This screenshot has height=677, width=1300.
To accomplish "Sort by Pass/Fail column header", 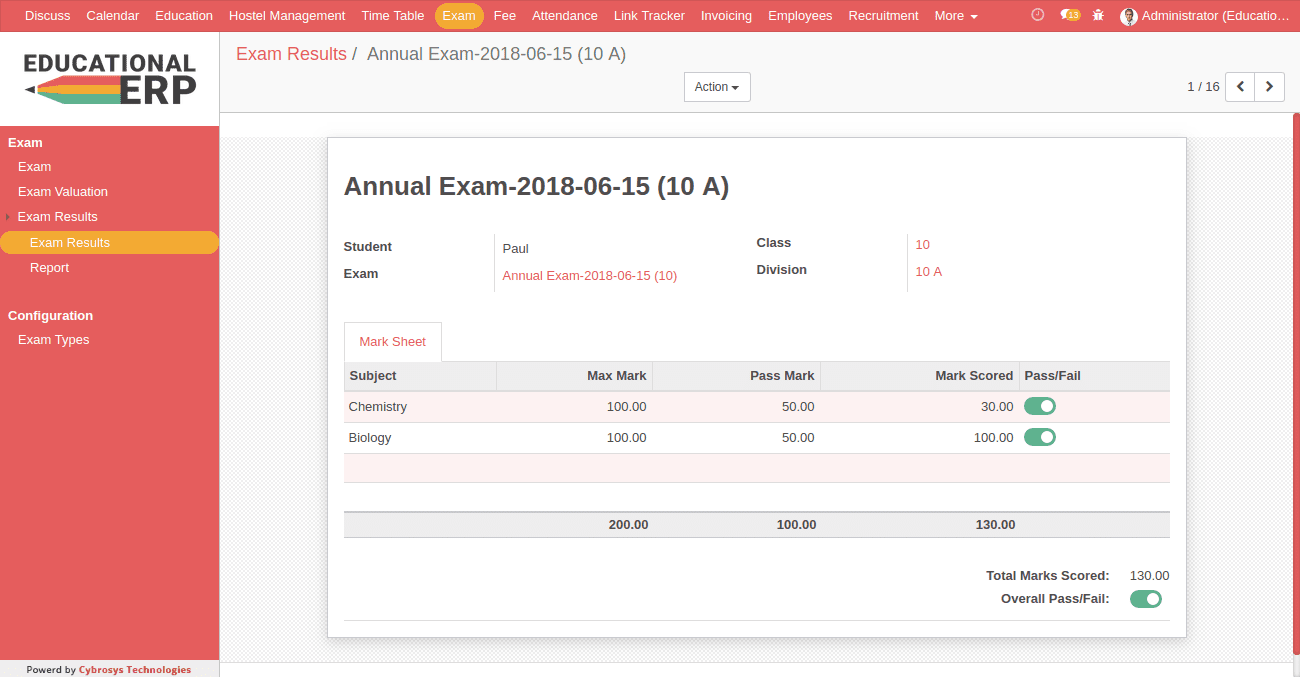I will coord(1095,376).
